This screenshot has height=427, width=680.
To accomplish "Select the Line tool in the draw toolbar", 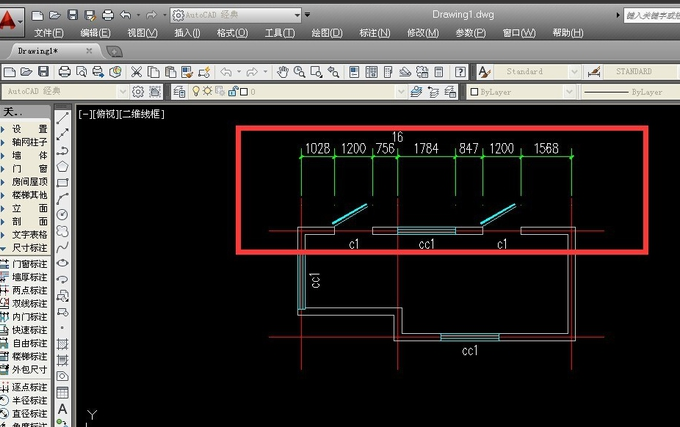I will point(62,118).
